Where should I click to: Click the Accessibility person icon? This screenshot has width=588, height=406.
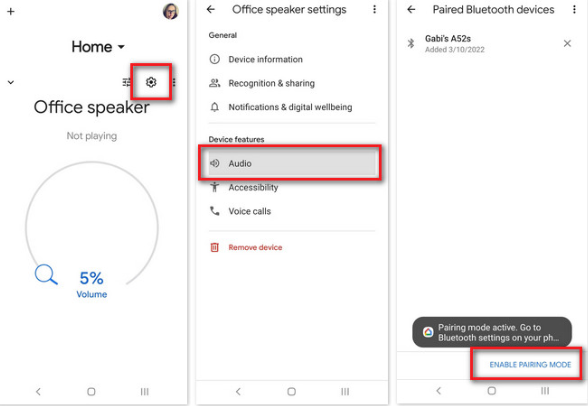click(214, 187)
